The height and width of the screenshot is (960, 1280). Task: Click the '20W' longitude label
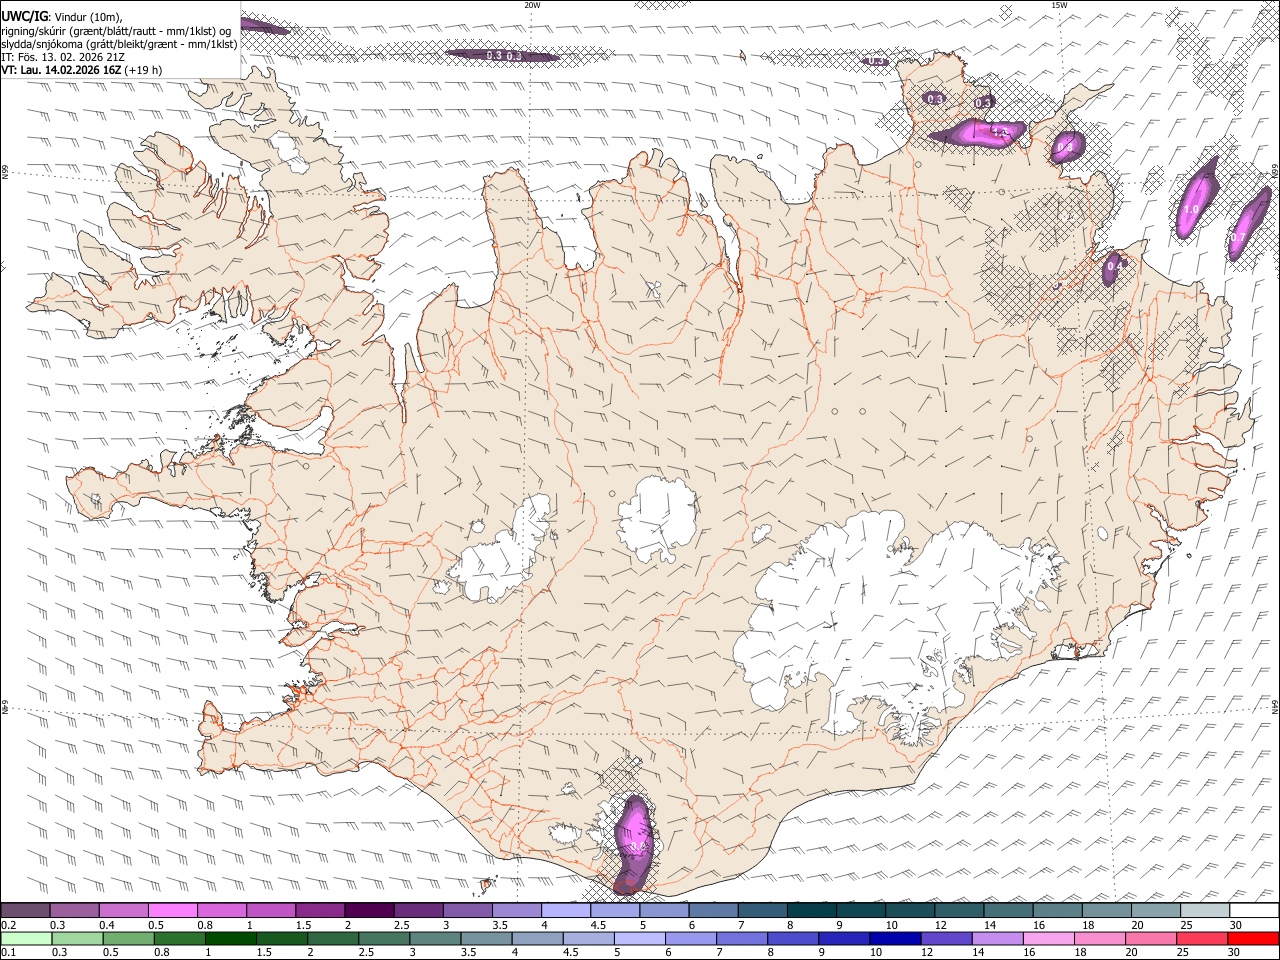[x=532, y=5]
